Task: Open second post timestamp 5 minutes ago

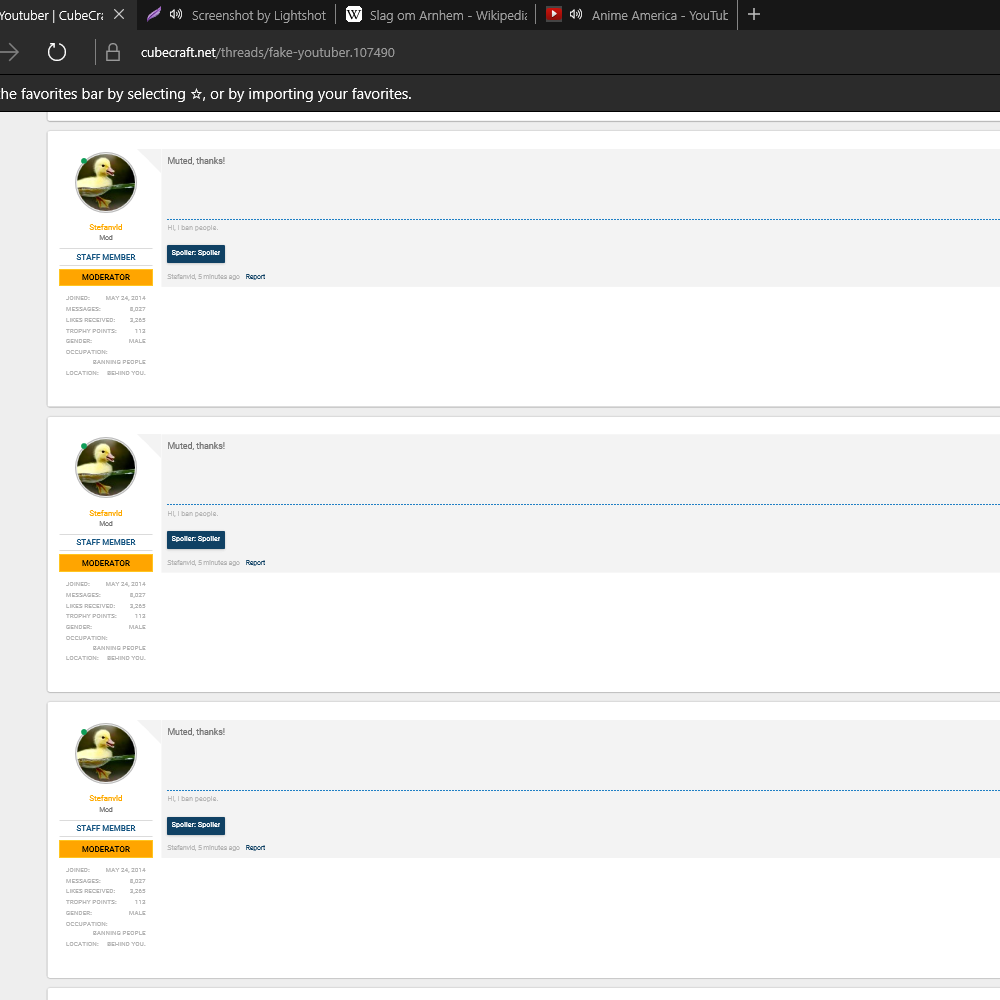Action: 219,562
